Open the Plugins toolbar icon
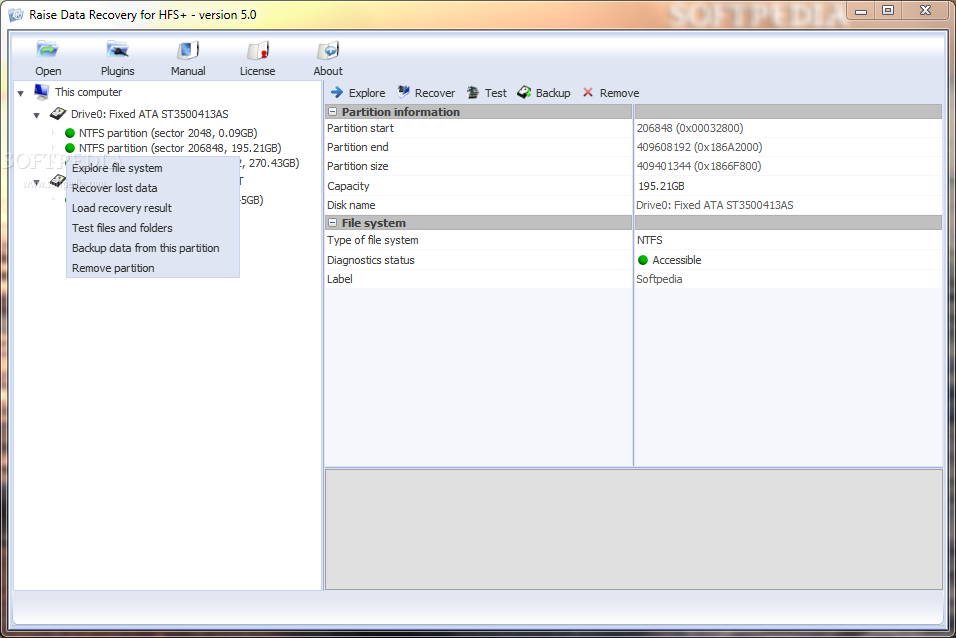Viewport: 956px width, 638px height. 117,50
